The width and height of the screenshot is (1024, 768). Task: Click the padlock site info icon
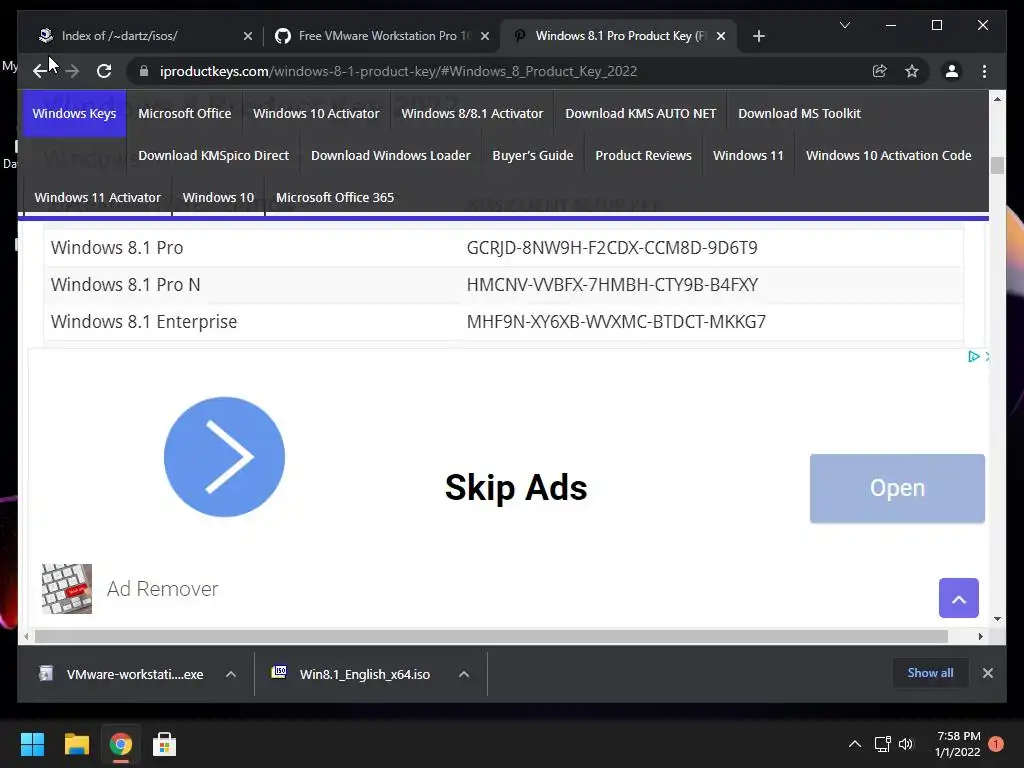coord(144,71)
